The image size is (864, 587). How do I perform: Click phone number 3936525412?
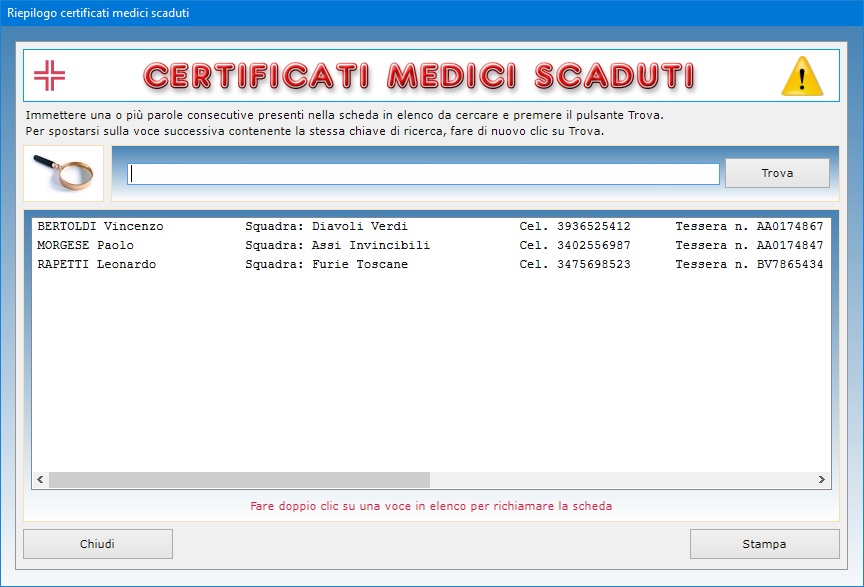593,226
